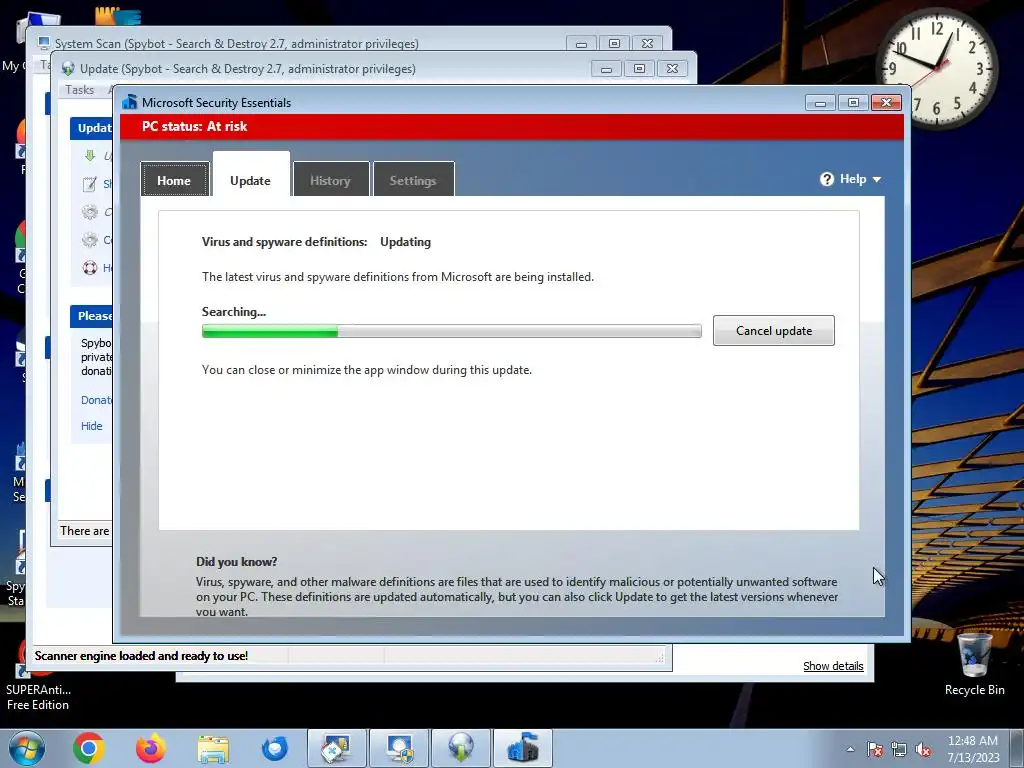Open the Help question mark icon
Viewport: 1024px width, 768px height.
(x=827, y=179)
